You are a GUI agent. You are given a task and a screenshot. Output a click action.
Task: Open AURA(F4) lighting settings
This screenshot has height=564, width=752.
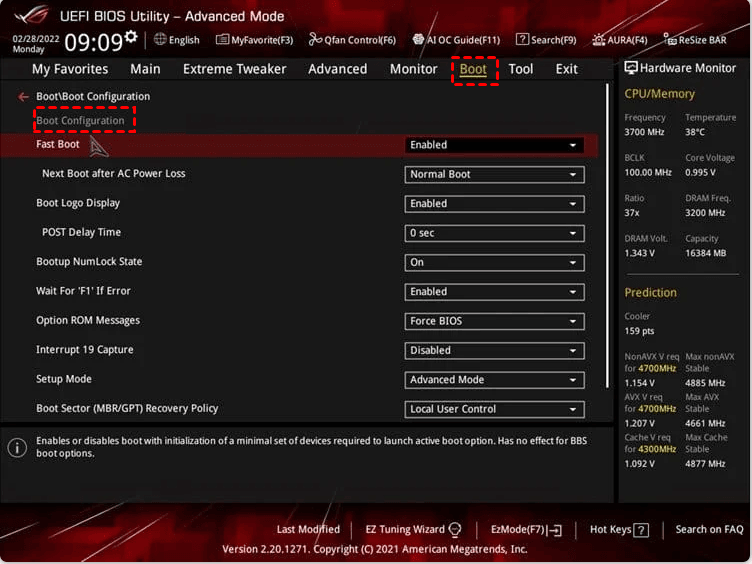pyautogui.click(x=620, y=40)
